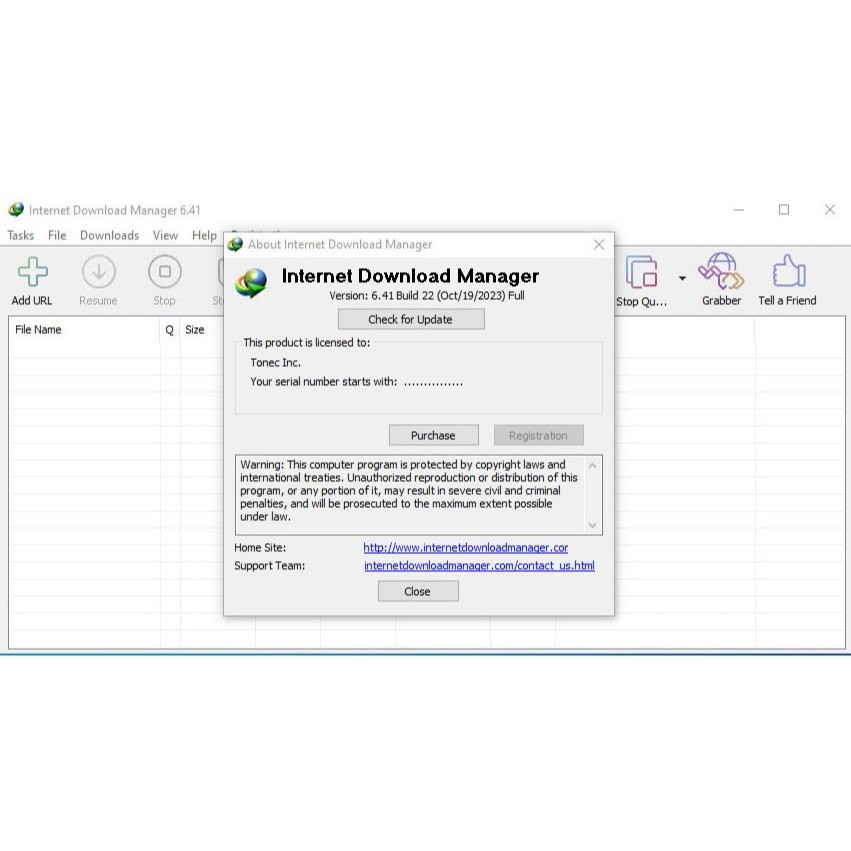This screenshot has height=851, width=851.
Task: Open the File menu
Action: point(57,236)
